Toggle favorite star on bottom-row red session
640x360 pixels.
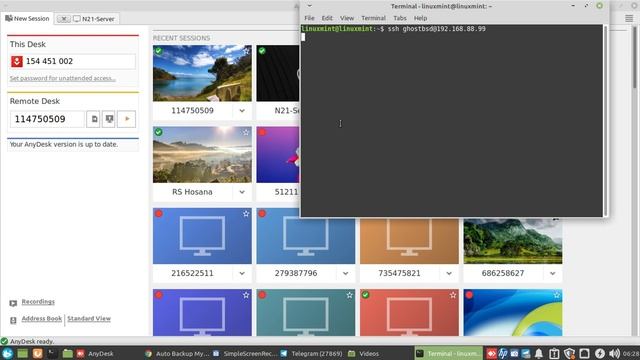[x=453, y=295]
